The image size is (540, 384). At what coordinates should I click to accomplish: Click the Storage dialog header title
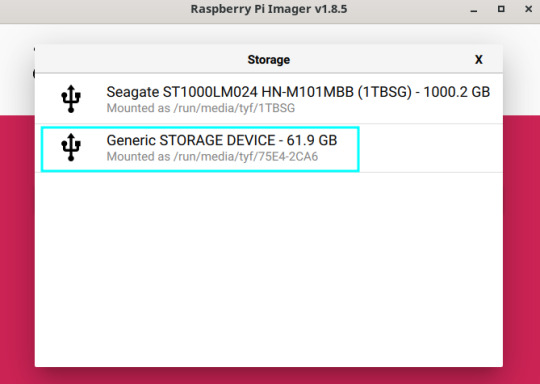269,60
